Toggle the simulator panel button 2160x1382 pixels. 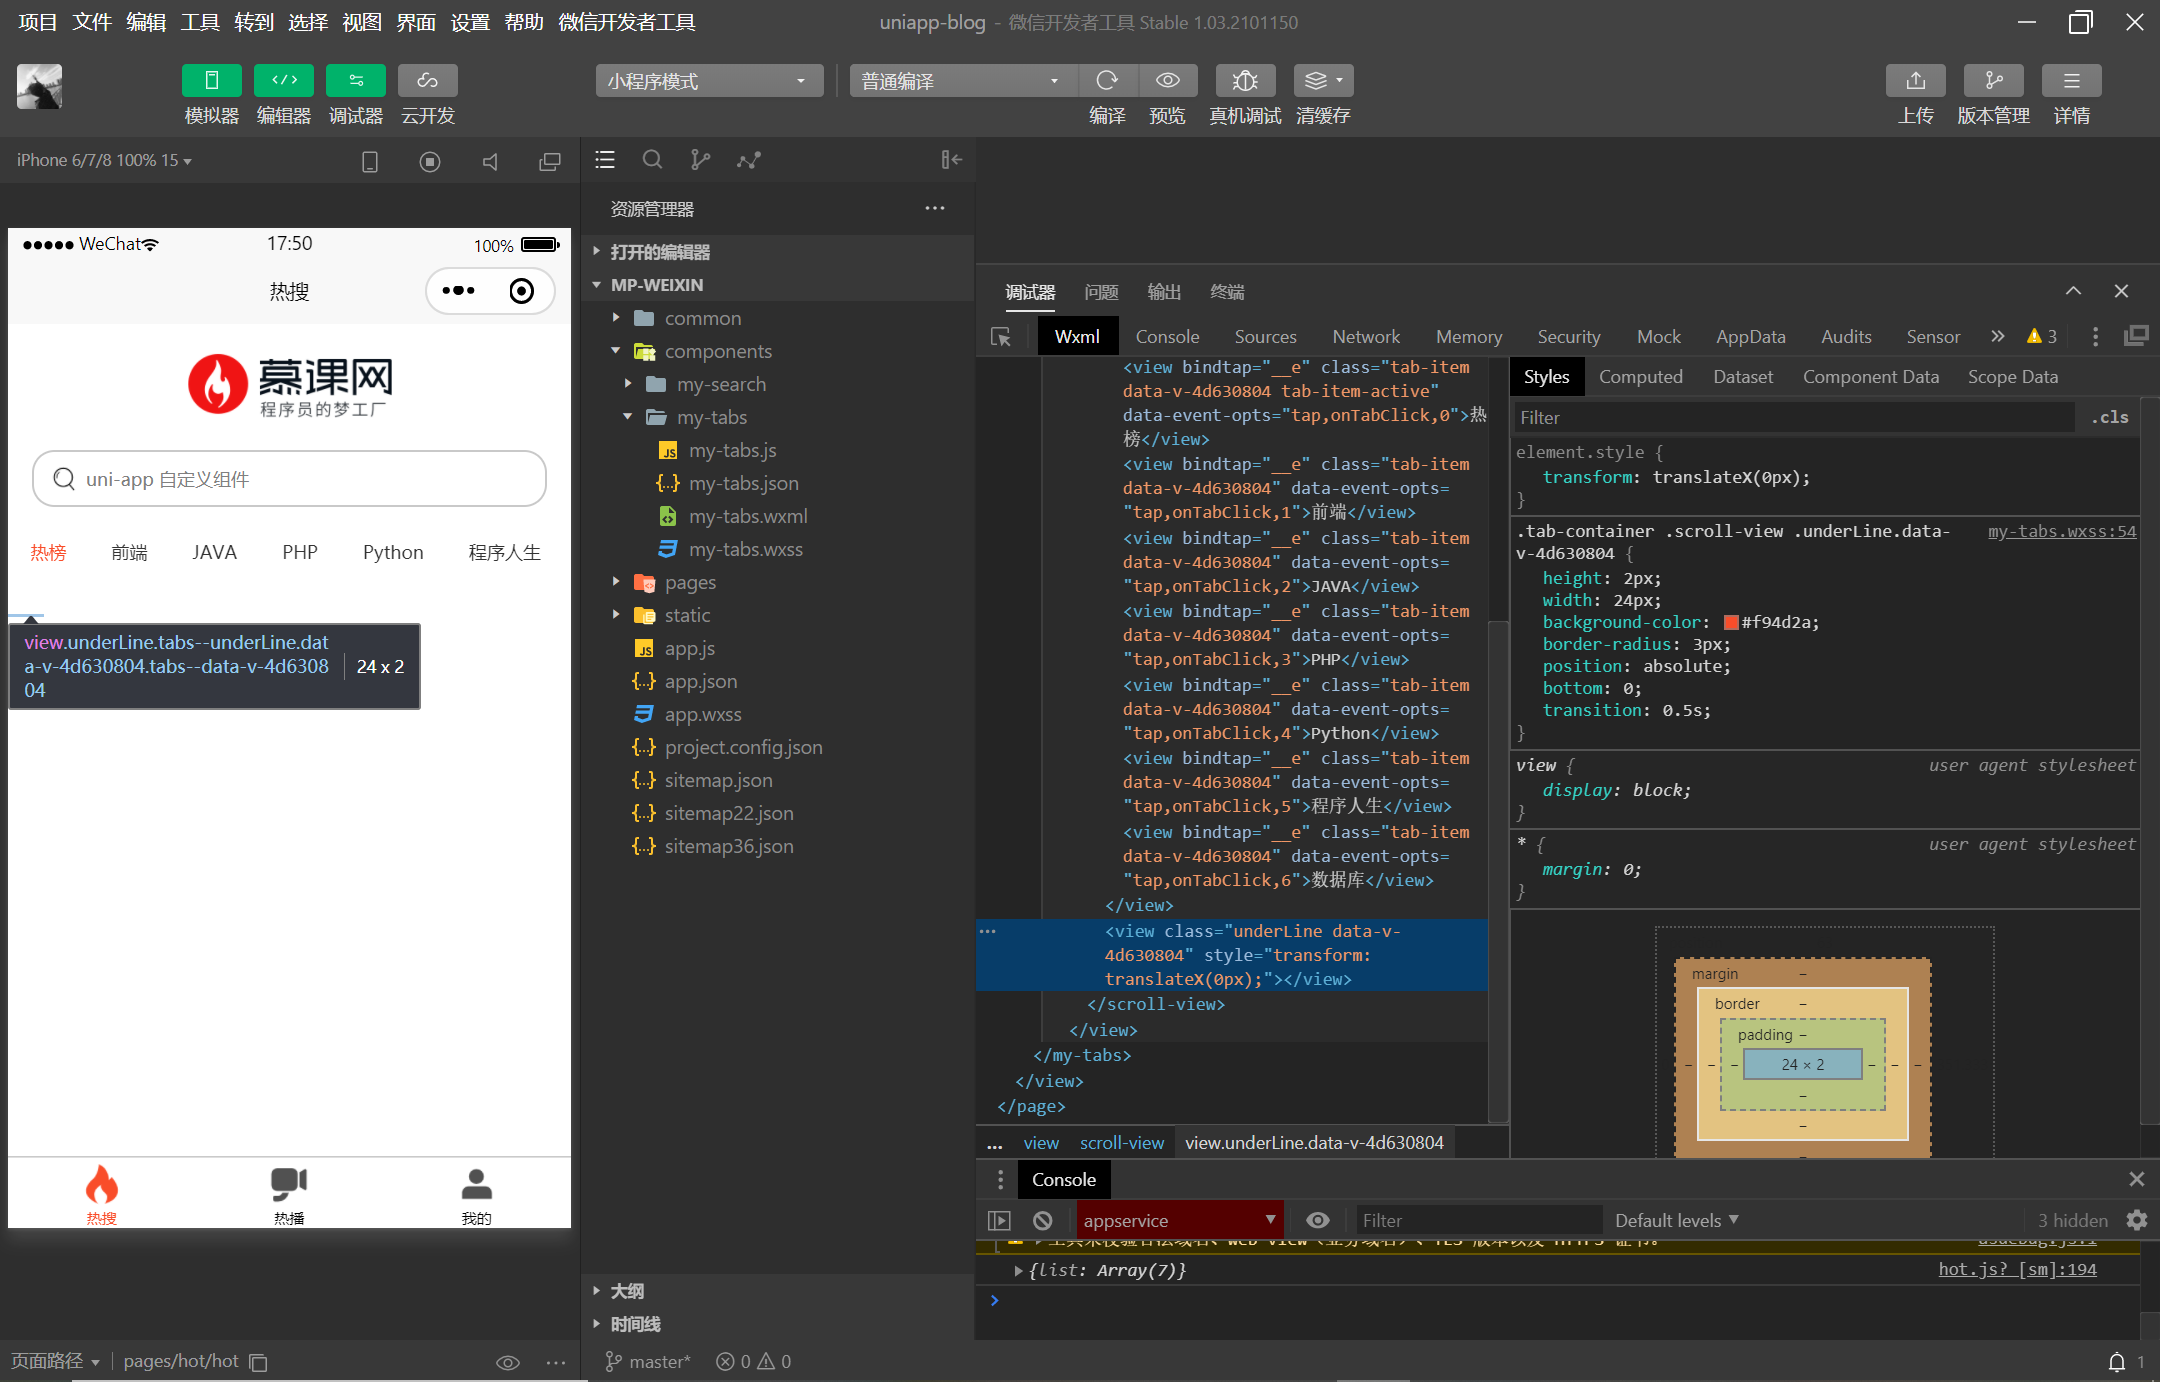[211, 80]
